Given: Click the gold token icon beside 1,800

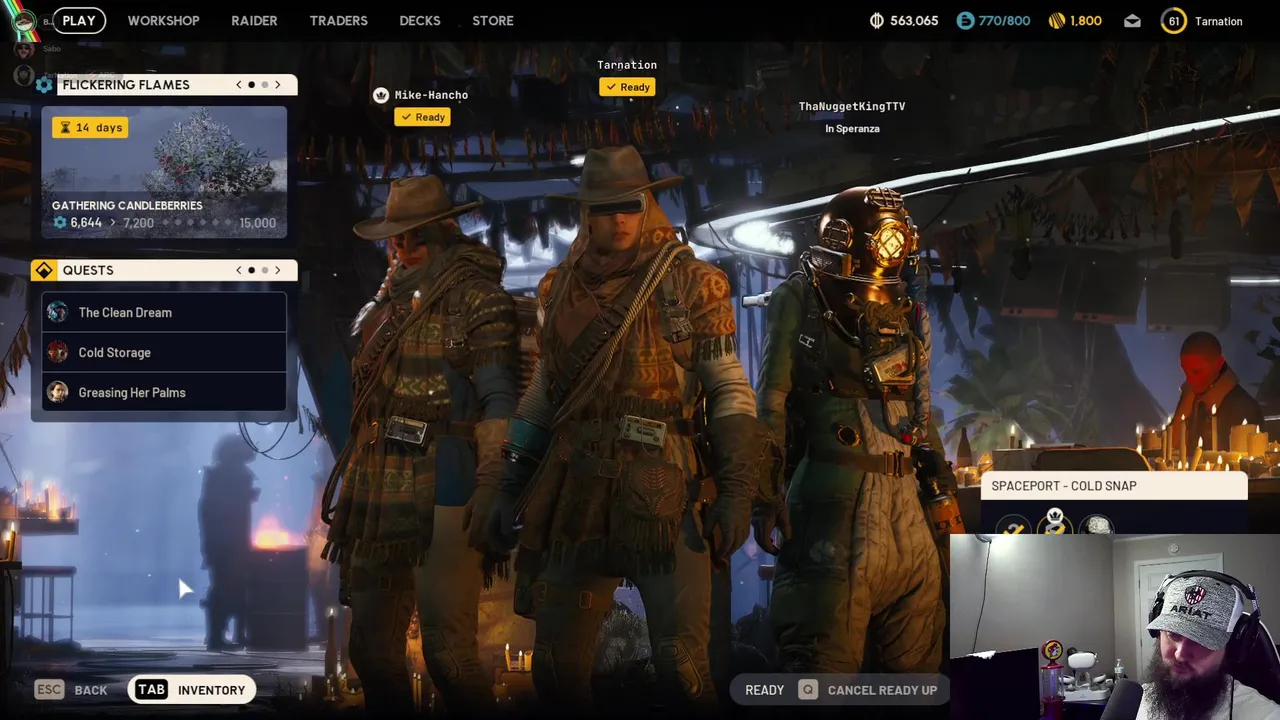Looking at the screenshot, I should tap(1057, 21).
